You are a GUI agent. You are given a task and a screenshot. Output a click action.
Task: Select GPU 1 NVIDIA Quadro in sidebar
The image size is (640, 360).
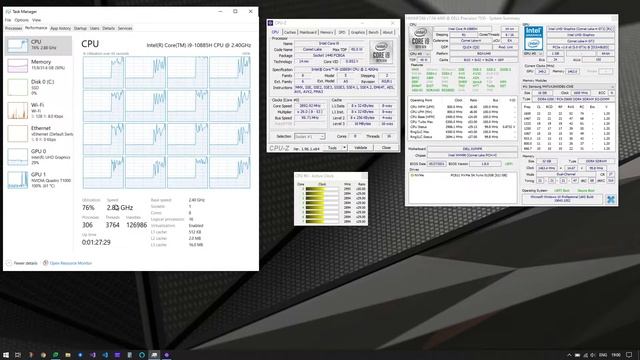38,180
